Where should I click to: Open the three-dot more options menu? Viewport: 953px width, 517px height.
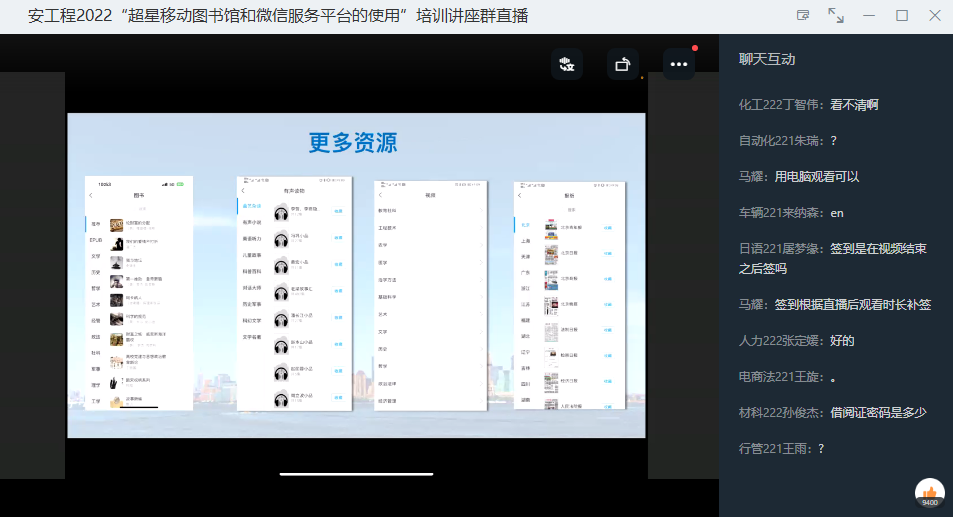pos(679,64)
